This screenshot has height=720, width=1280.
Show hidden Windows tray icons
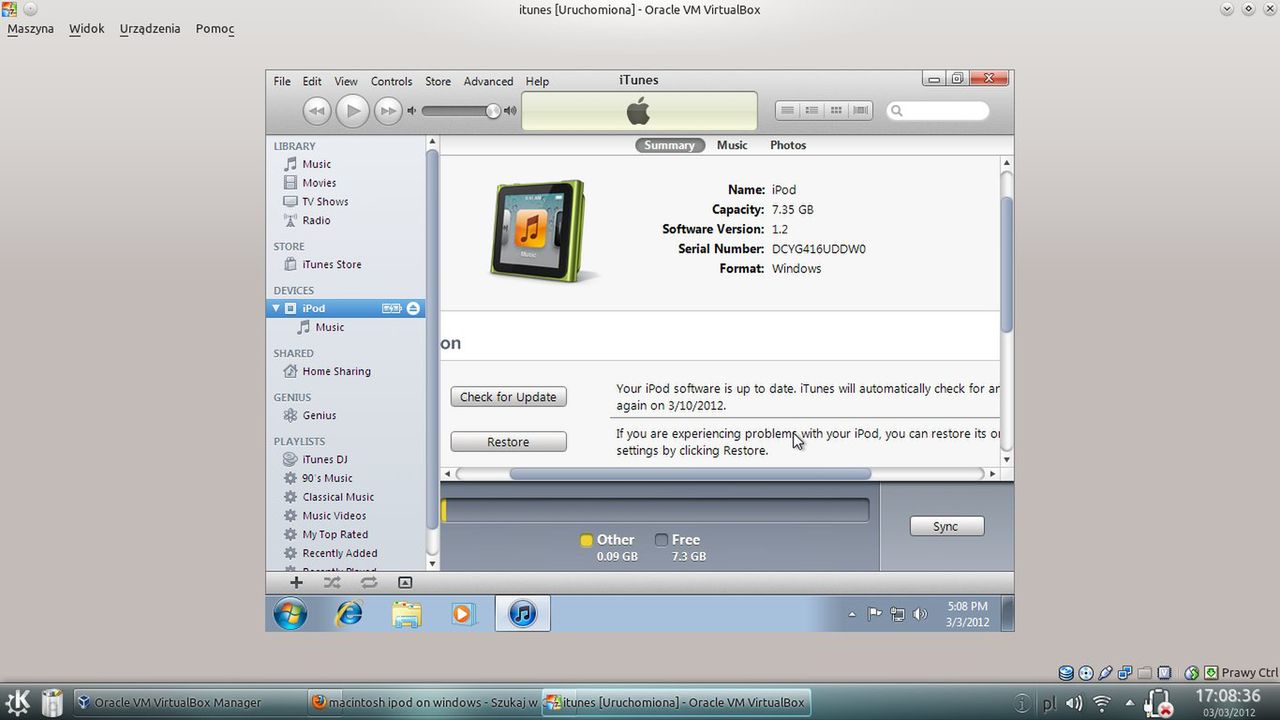852,614
